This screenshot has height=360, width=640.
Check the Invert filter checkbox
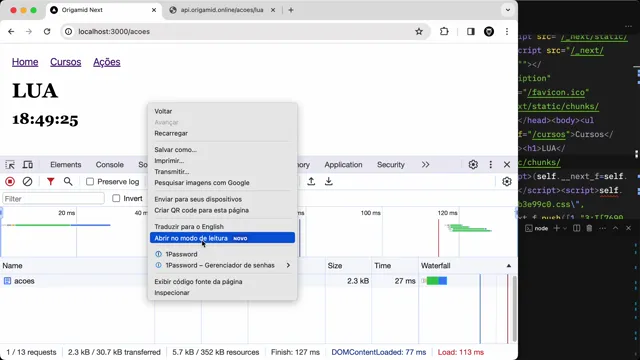(116, 198)
